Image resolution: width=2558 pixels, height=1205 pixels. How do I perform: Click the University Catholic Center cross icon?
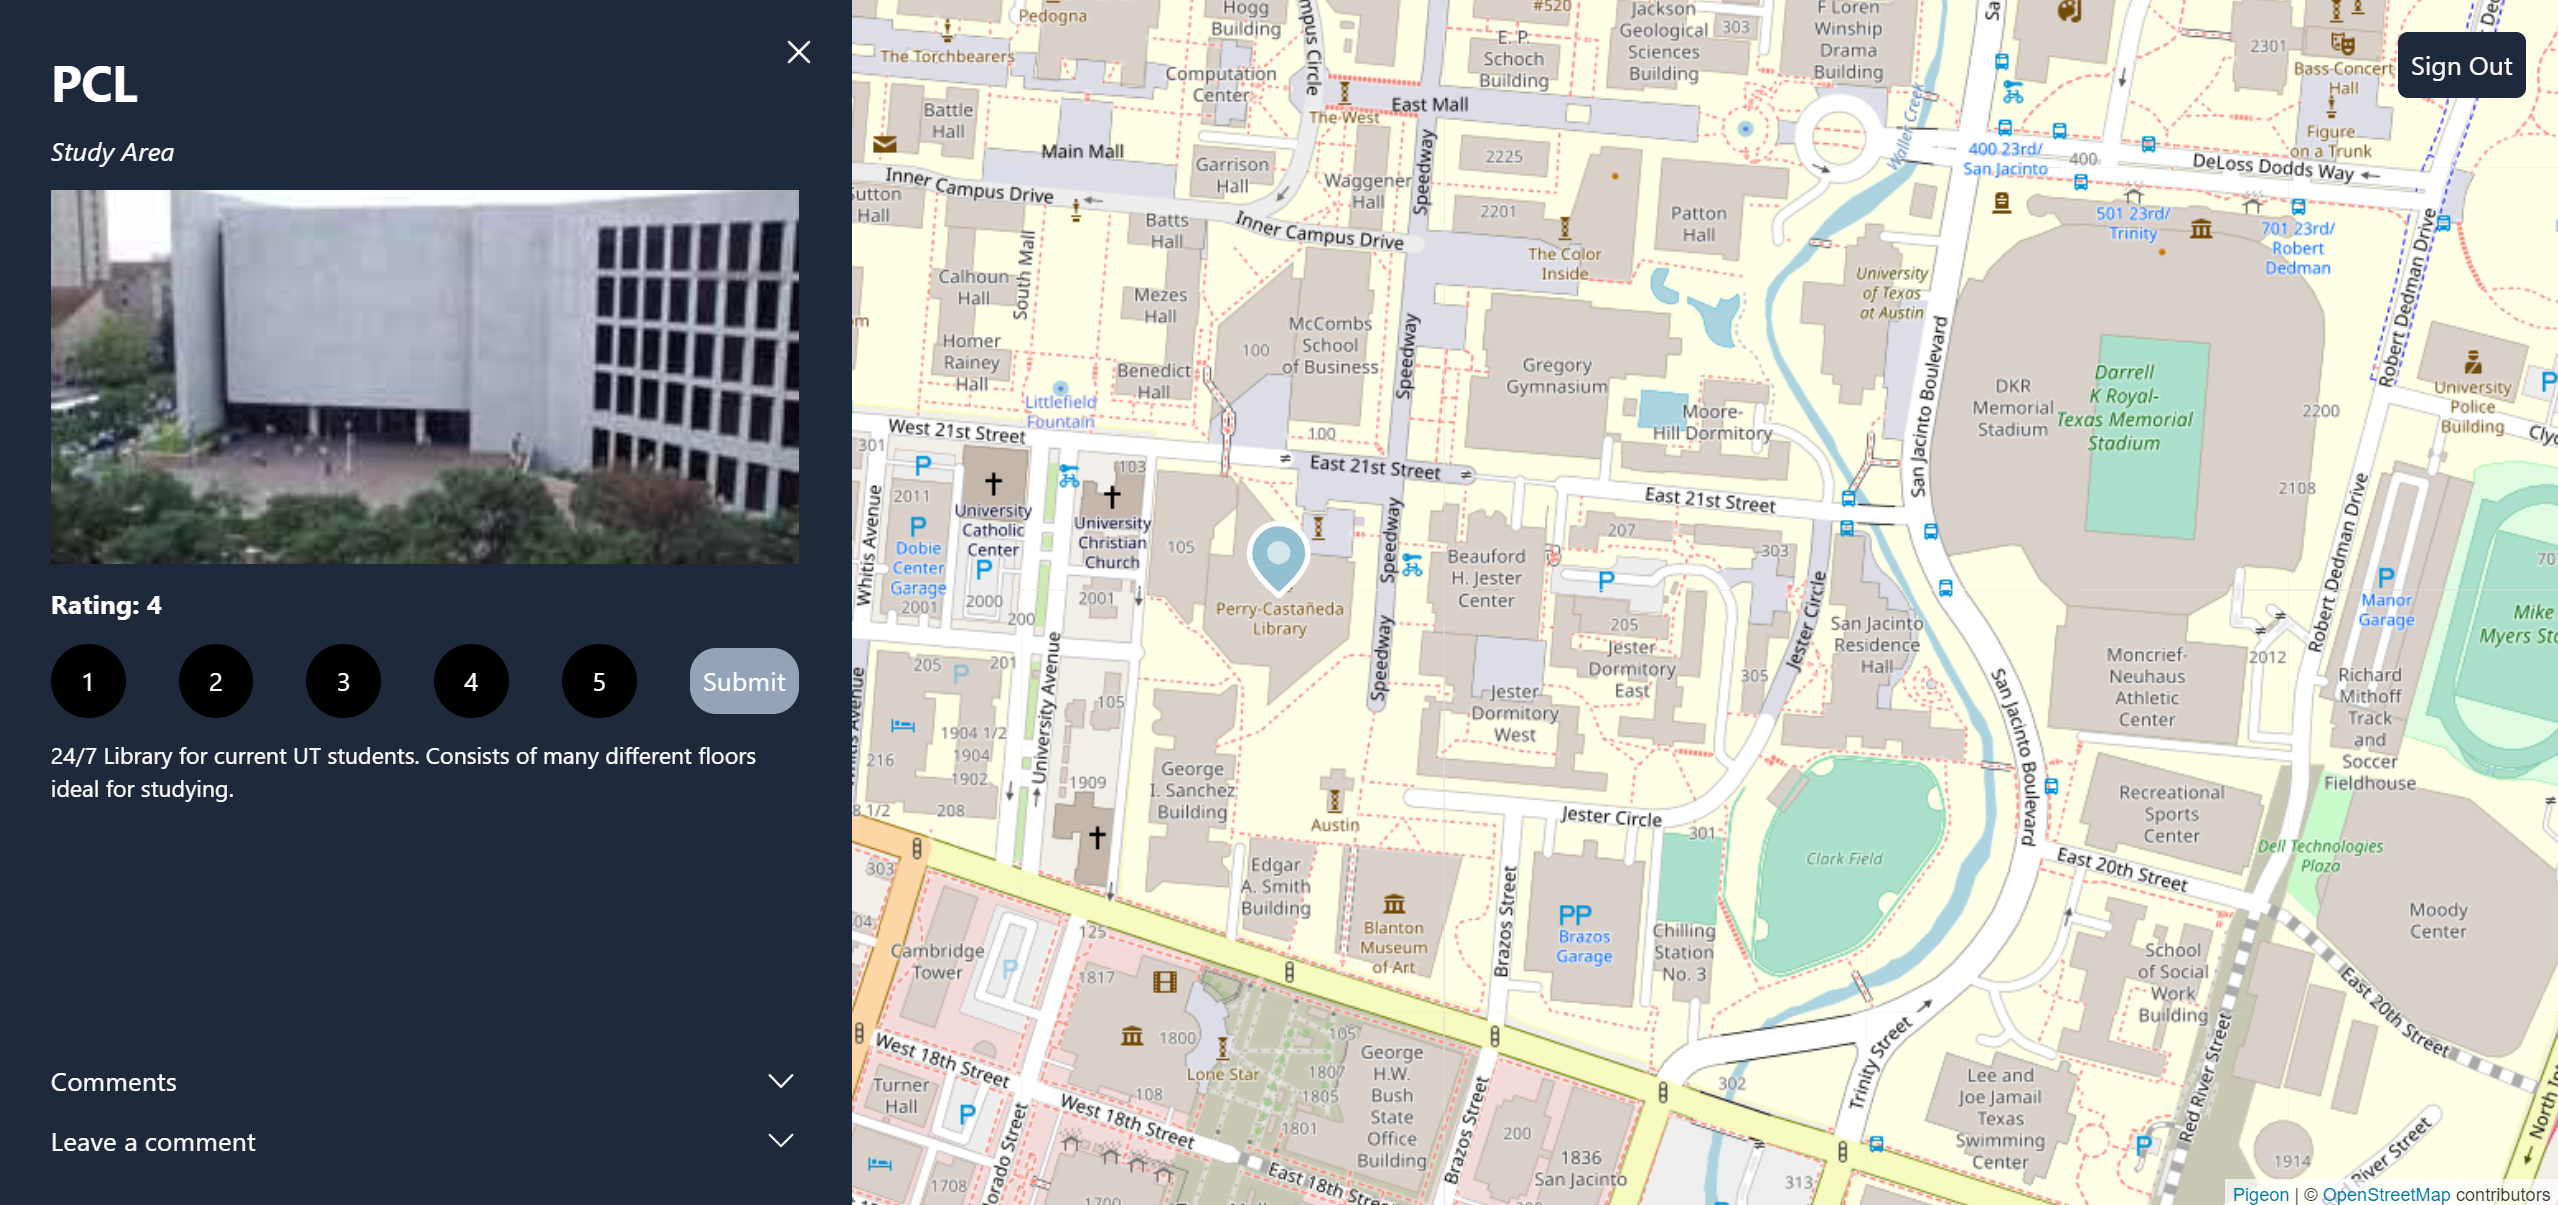click(993, 484)
